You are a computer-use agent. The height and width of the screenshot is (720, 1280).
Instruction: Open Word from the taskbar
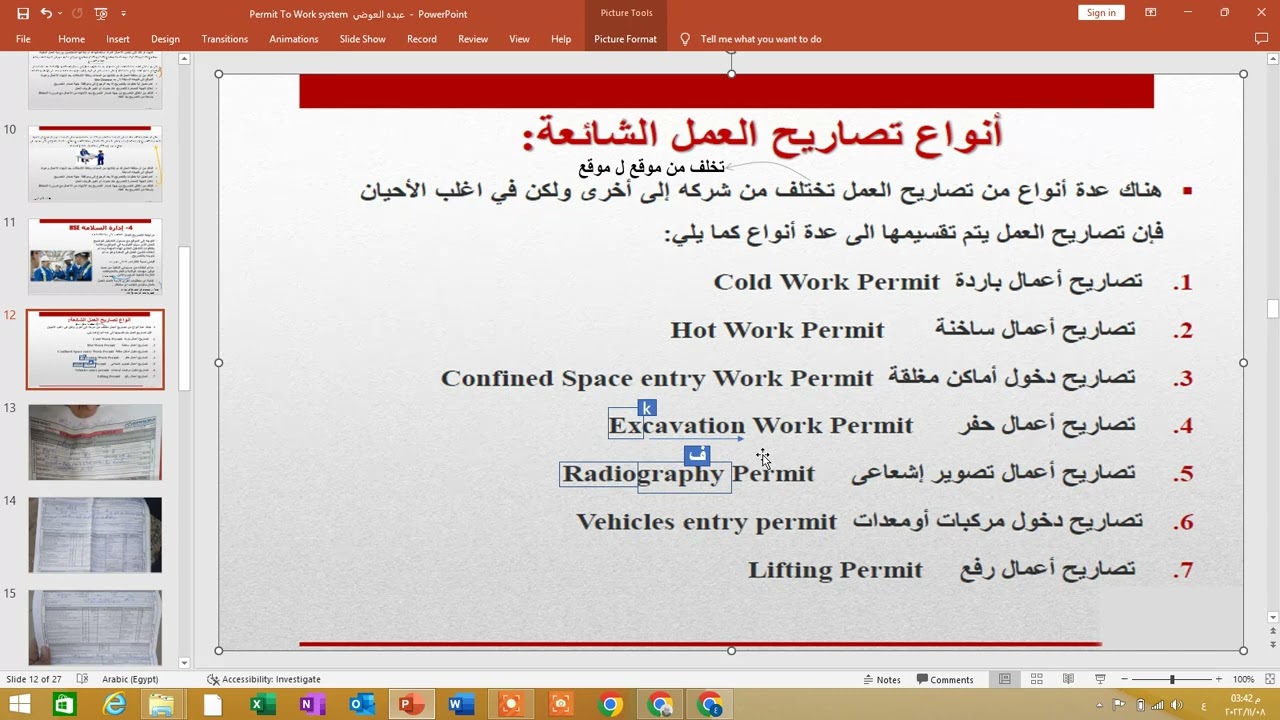(461, 705)
